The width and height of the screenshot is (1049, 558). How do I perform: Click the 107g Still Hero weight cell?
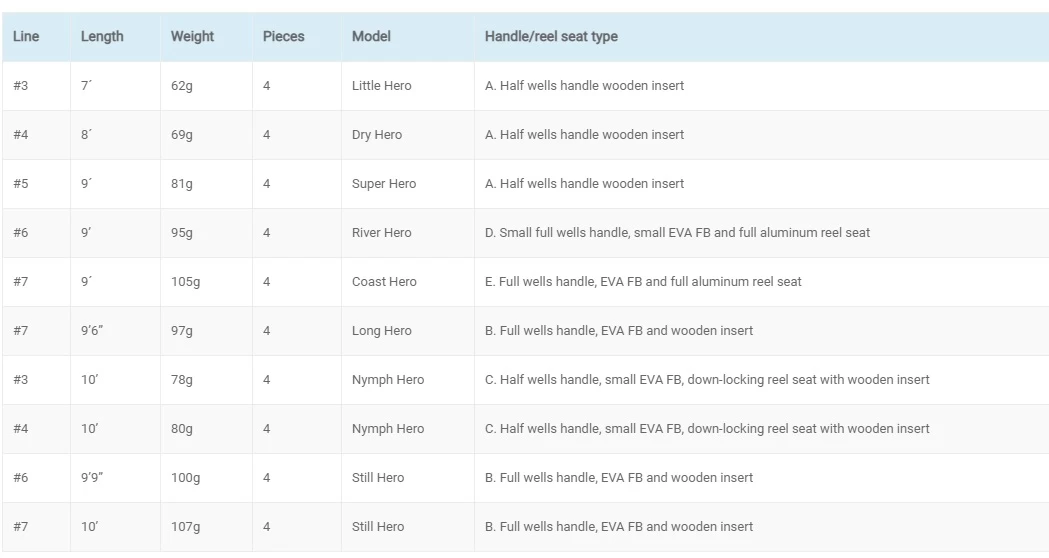(x=185, y=527)
